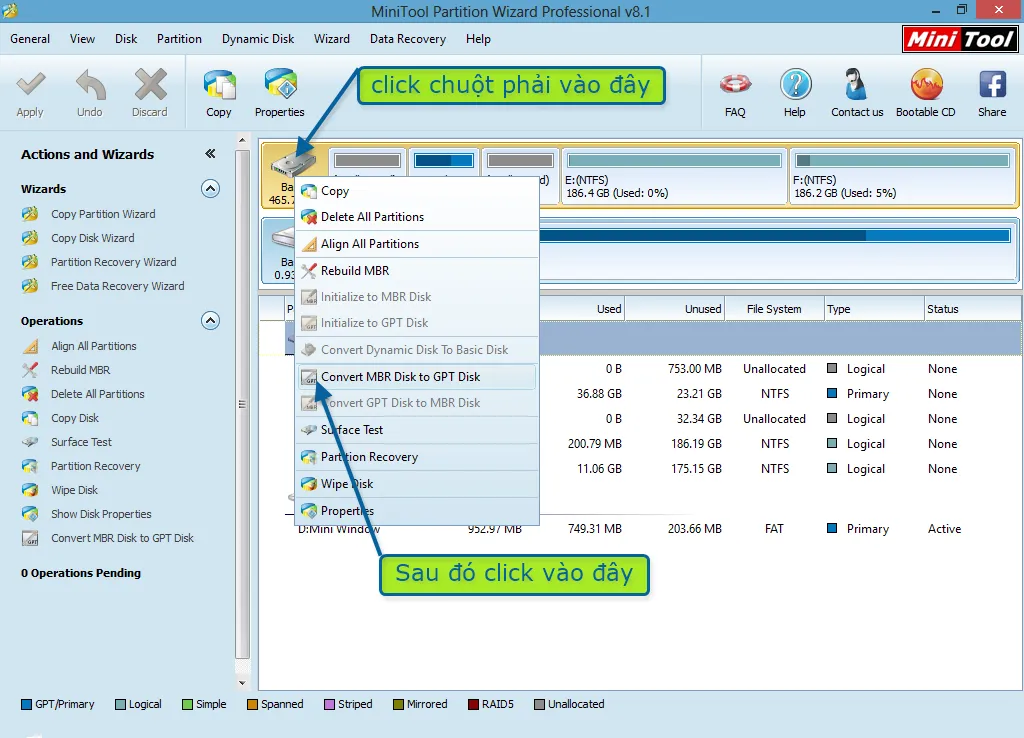Screen dimensions: 1024x738
Task: Choose Delete All Partitions in context menu
Action: click(417, 217)
